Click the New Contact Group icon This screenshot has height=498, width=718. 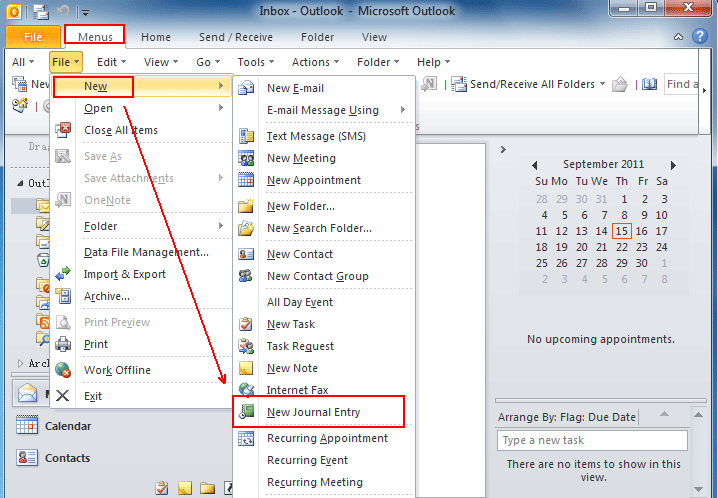pos(246,276)
